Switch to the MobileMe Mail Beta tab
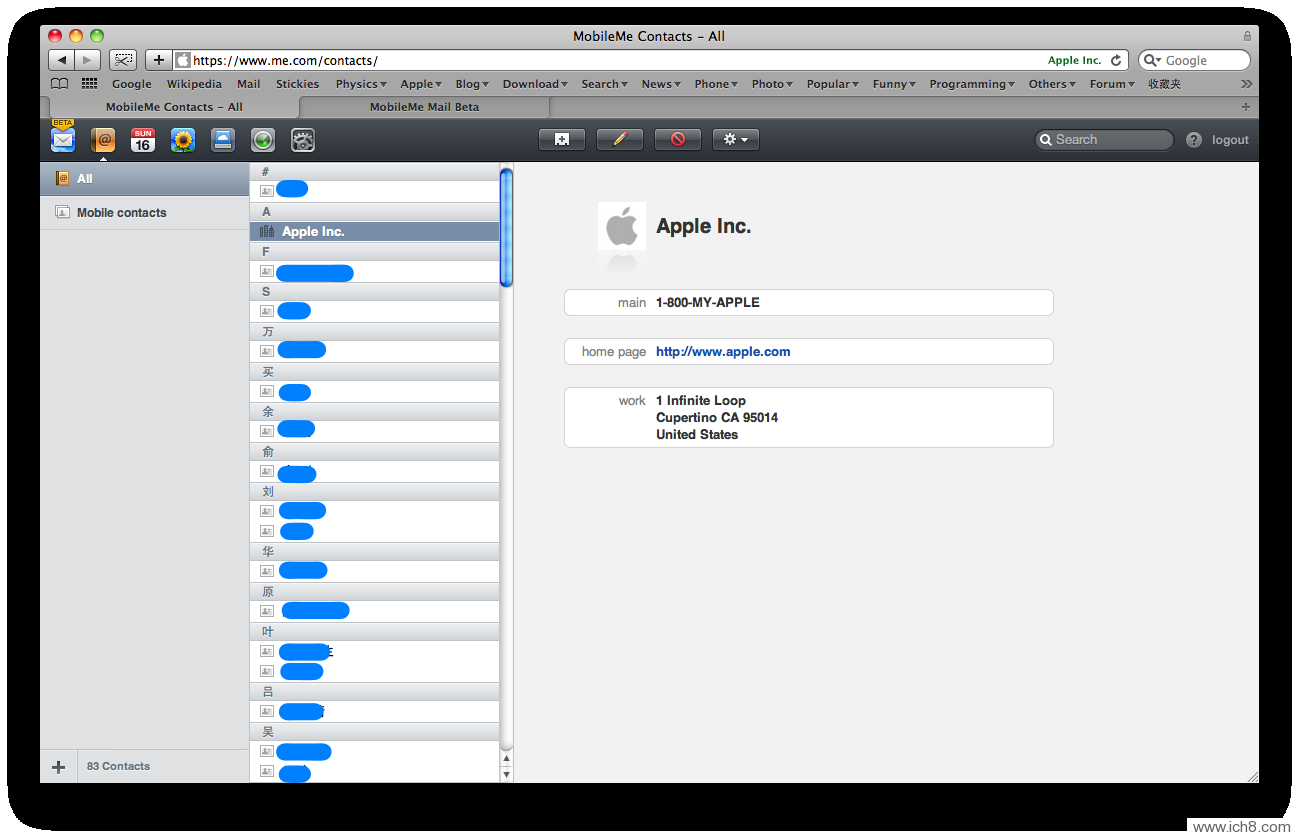 coord(424,107)
